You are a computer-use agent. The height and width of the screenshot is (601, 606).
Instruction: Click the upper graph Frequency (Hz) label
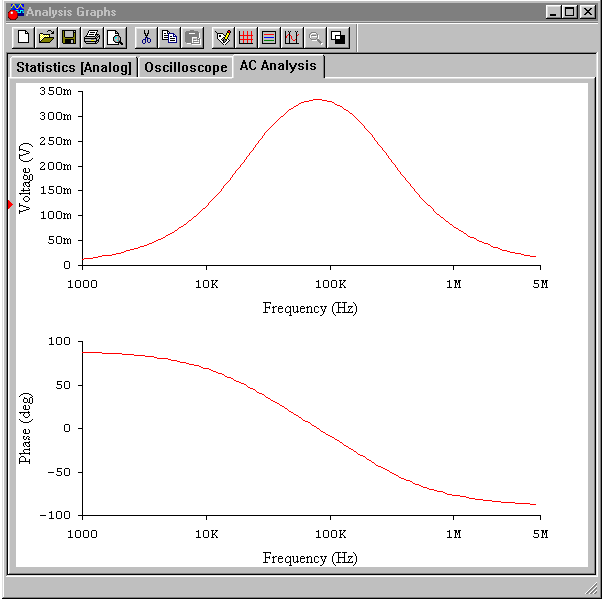[x=310, y=308]
